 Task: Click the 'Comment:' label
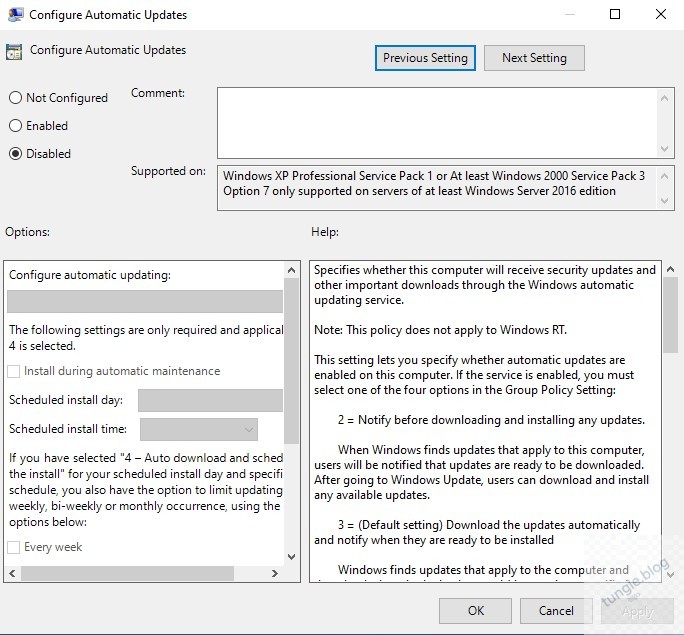(x=158, y=93)
